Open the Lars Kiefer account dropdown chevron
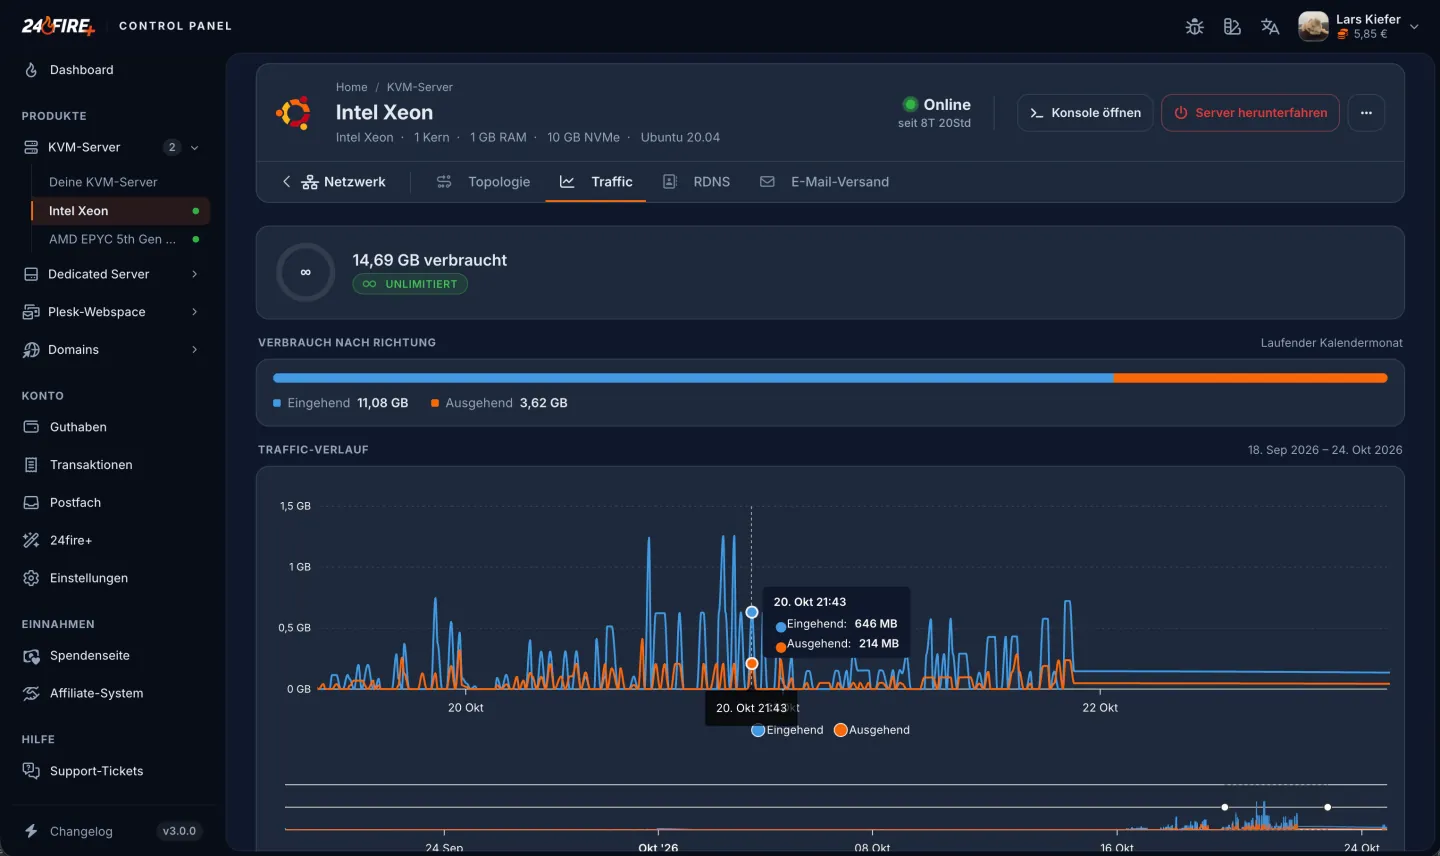Image resolution: width=1440 pixels, height=856 pixels. pyautogui.click(x=1414, y=27)
